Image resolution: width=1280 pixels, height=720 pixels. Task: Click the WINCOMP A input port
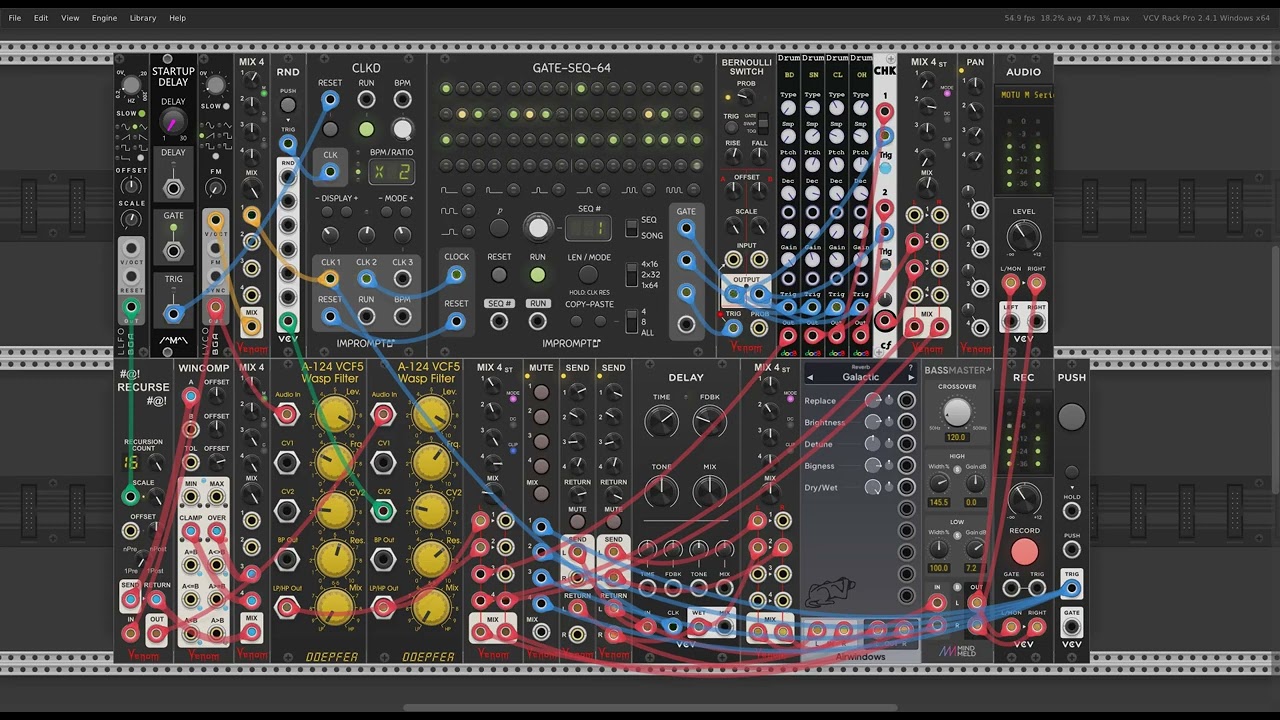click(x=190, y=397)
